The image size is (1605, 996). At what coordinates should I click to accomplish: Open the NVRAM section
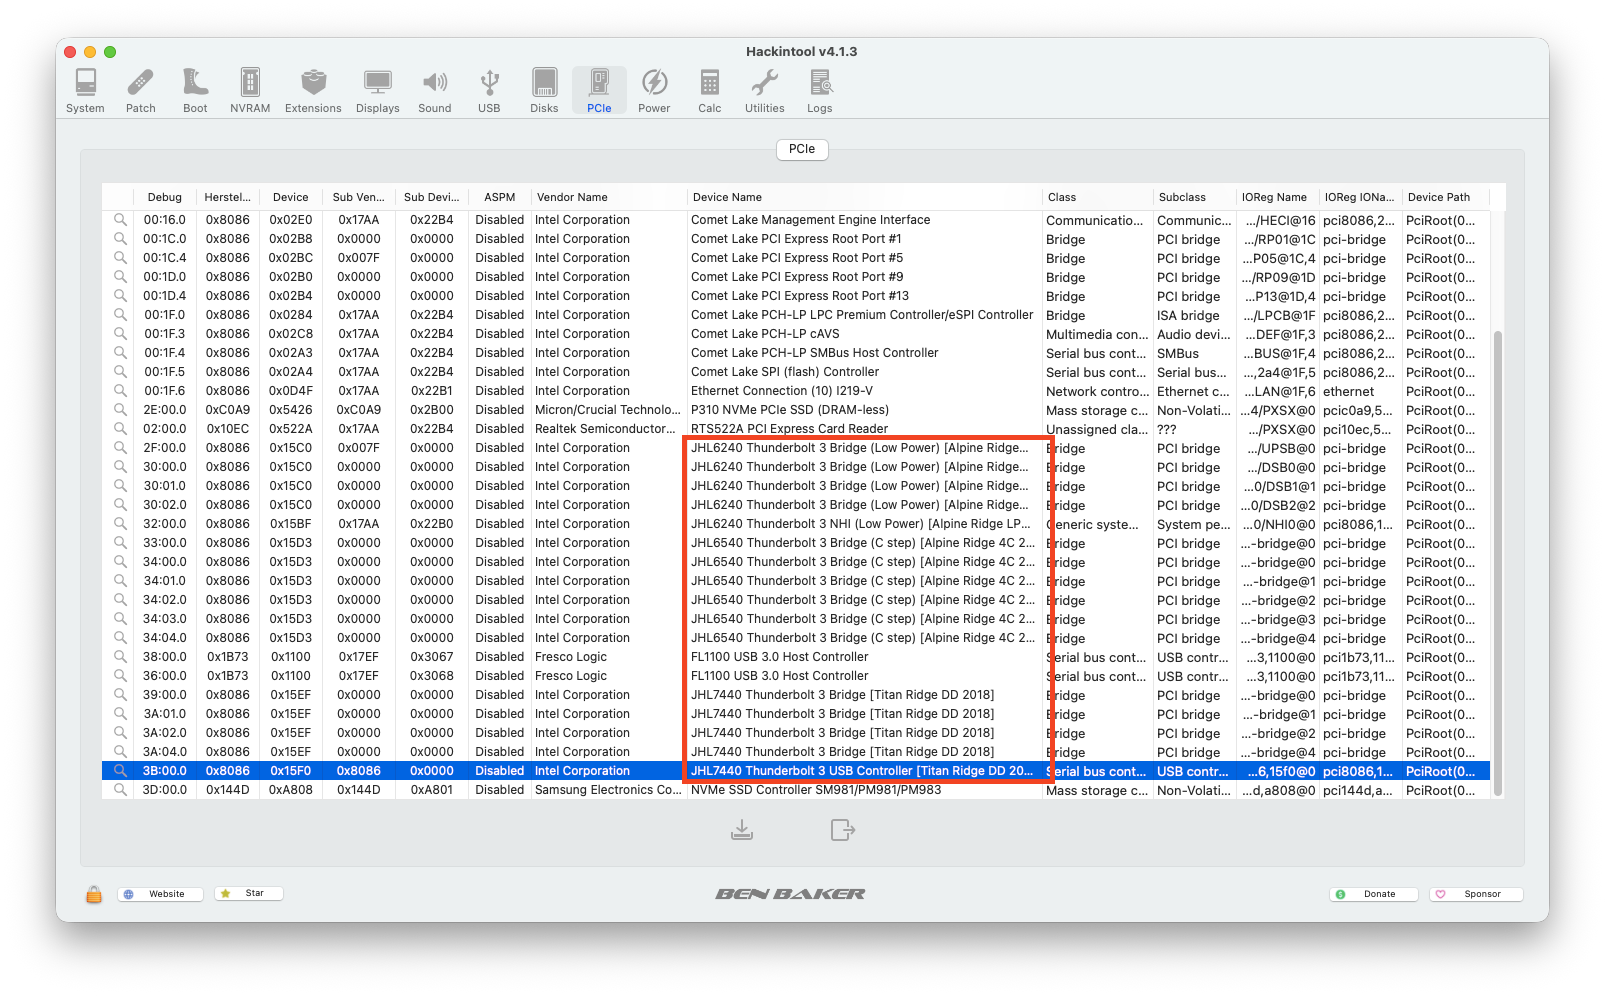point(250,90)
